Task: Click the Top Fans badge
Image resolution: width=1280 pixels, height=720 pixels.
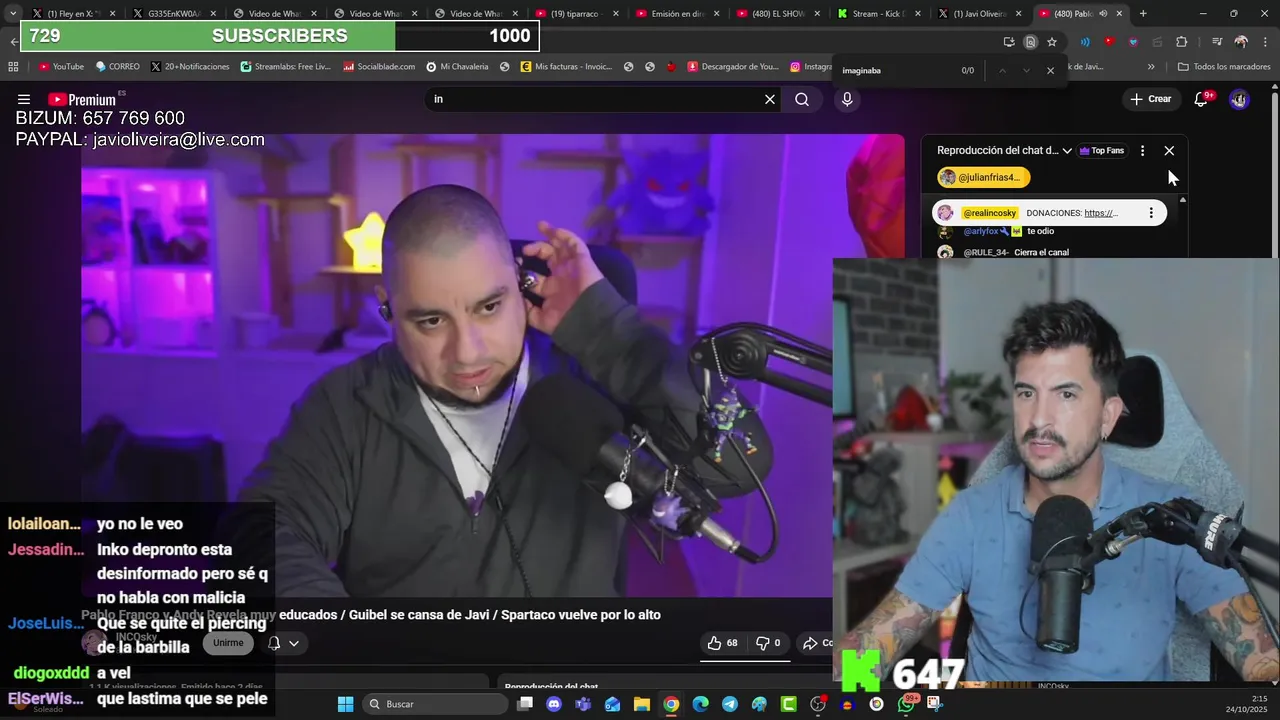Action: [x=1101, y=151]
